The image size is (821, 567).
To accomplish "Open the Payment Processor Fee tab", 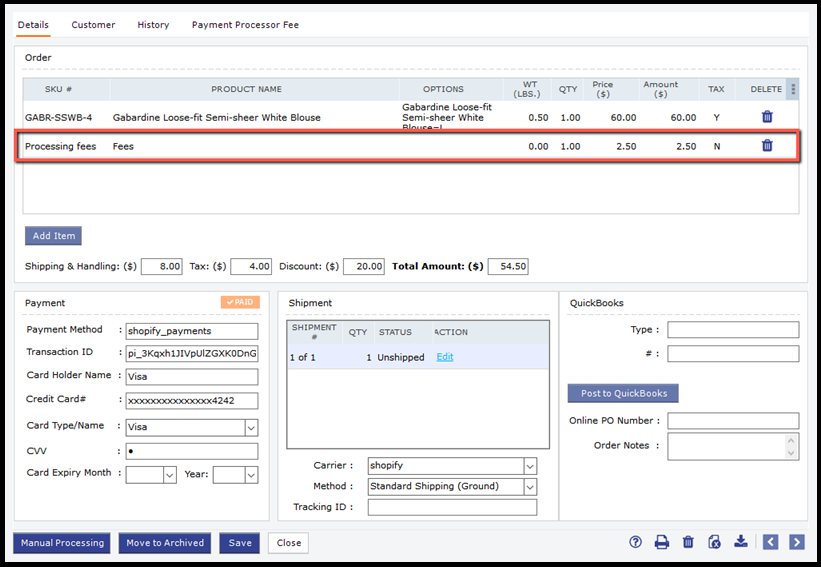I will click(x=245, y=24).
